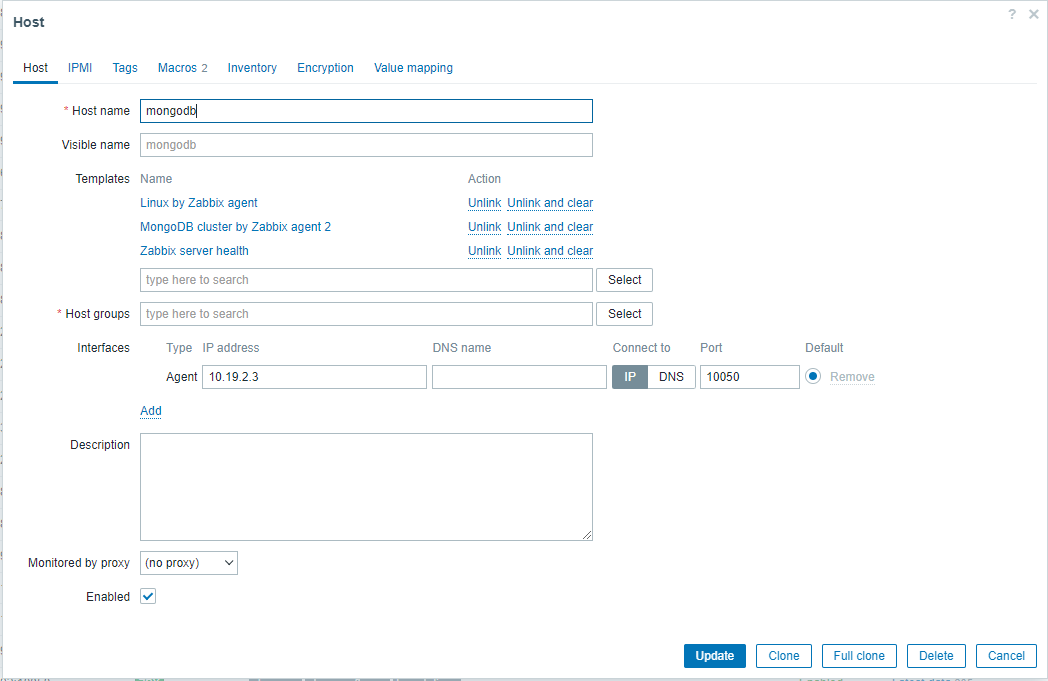Toggle the Enabled checkbox
Image resolution: width=1048 pixels, height=681 pixels.
[x=148, y=596]
